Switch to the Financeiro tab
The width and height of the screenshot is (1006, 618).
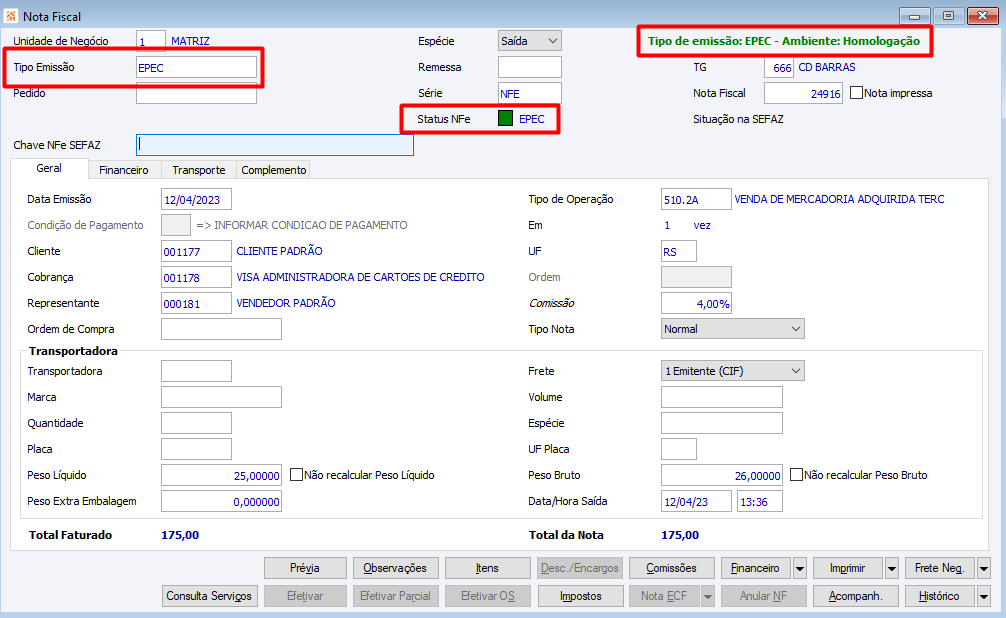click(124, 170)
